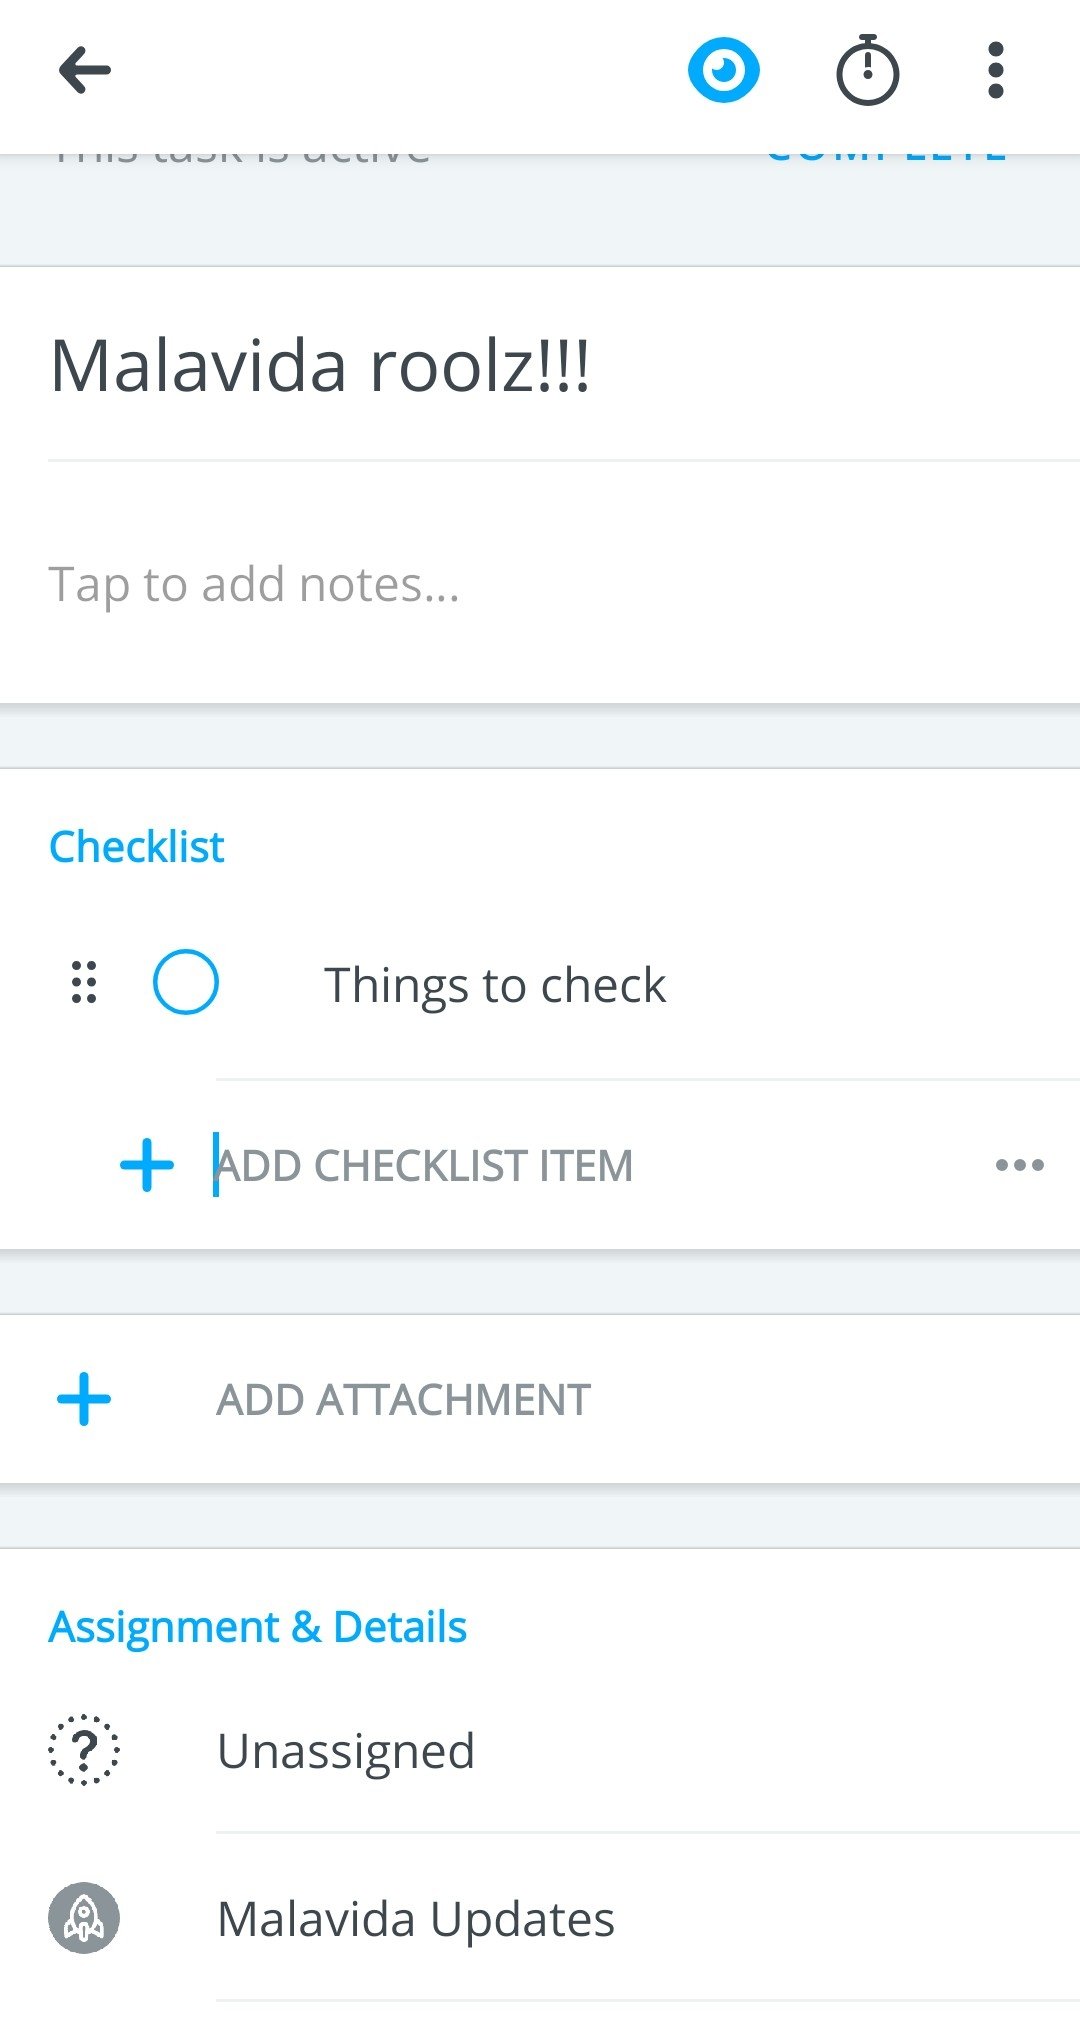Viewport: 1080px width, 2021px height.
Task: Tap the COMPLETE link at top
Action: pos(886,158)
